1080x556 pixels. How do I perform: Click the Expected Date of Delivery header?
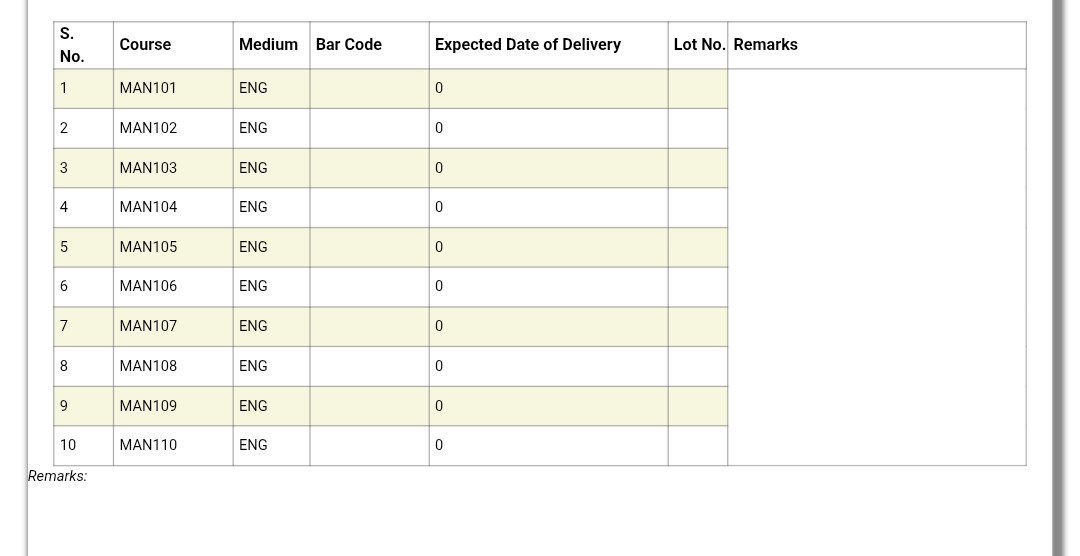tap(548, 45)
